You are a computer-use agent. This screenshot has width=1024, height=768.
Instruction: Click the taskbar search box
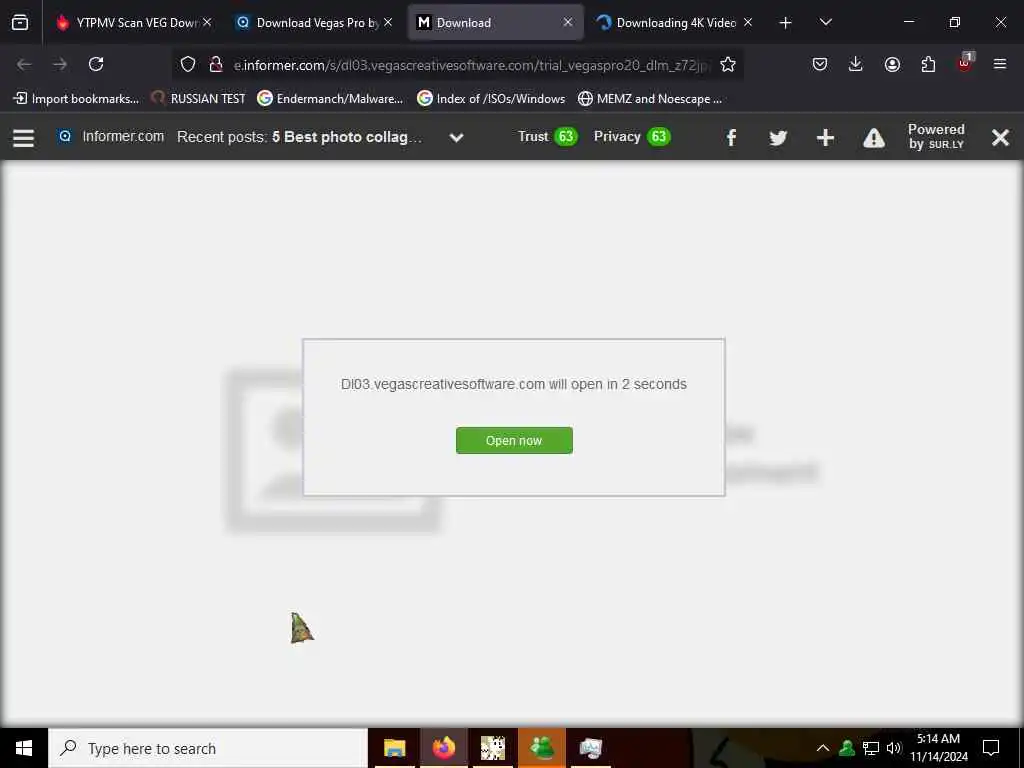[208, 748]
